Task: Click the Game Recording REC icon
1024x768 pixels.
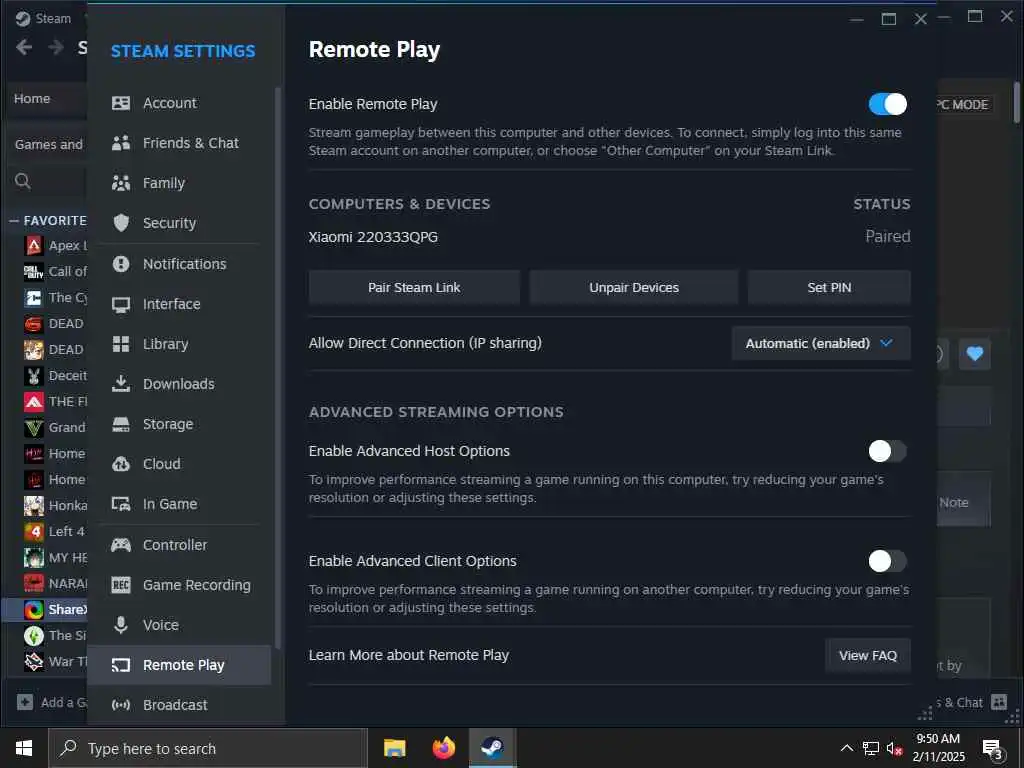Action: [x=121, y=585]
